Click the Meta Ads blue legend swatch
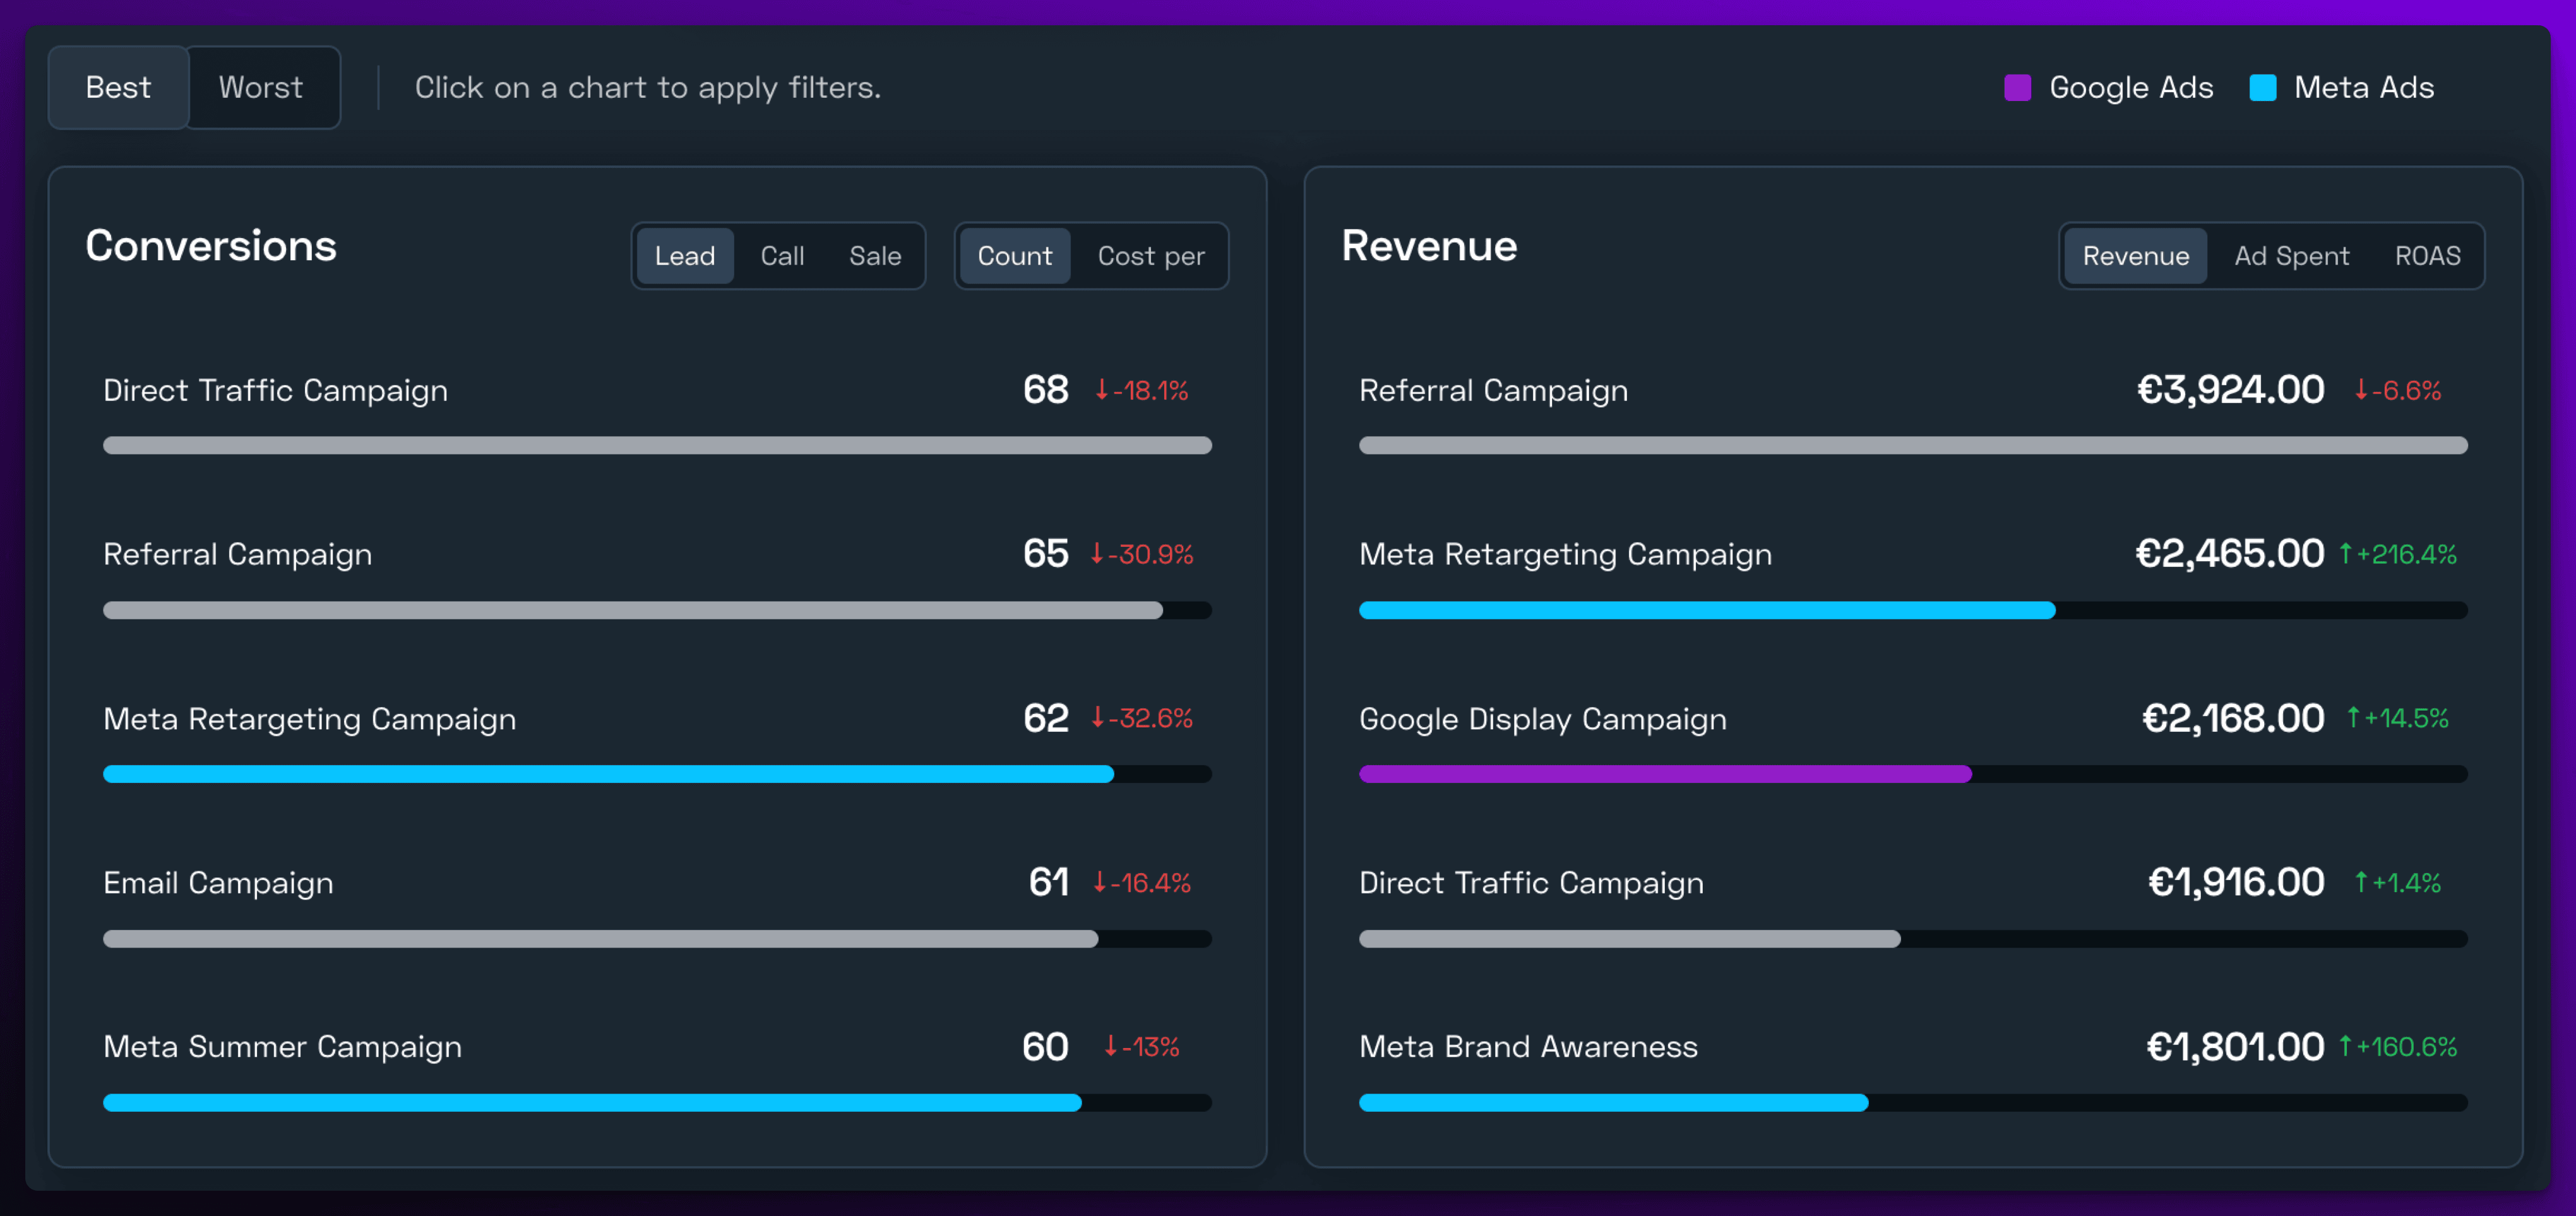2576x1216 pixels. click(2262, 88)
